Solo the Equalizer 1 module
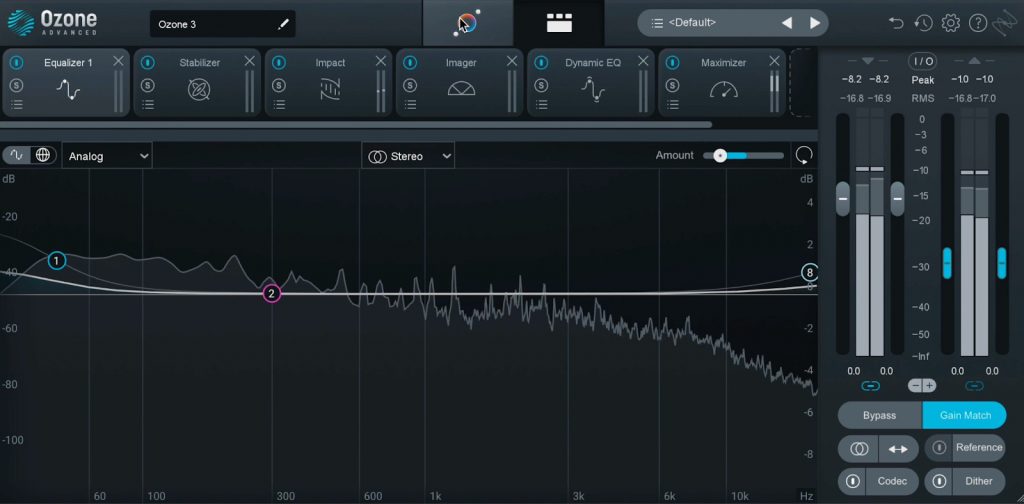1024x504 pixels. (17, 86)
